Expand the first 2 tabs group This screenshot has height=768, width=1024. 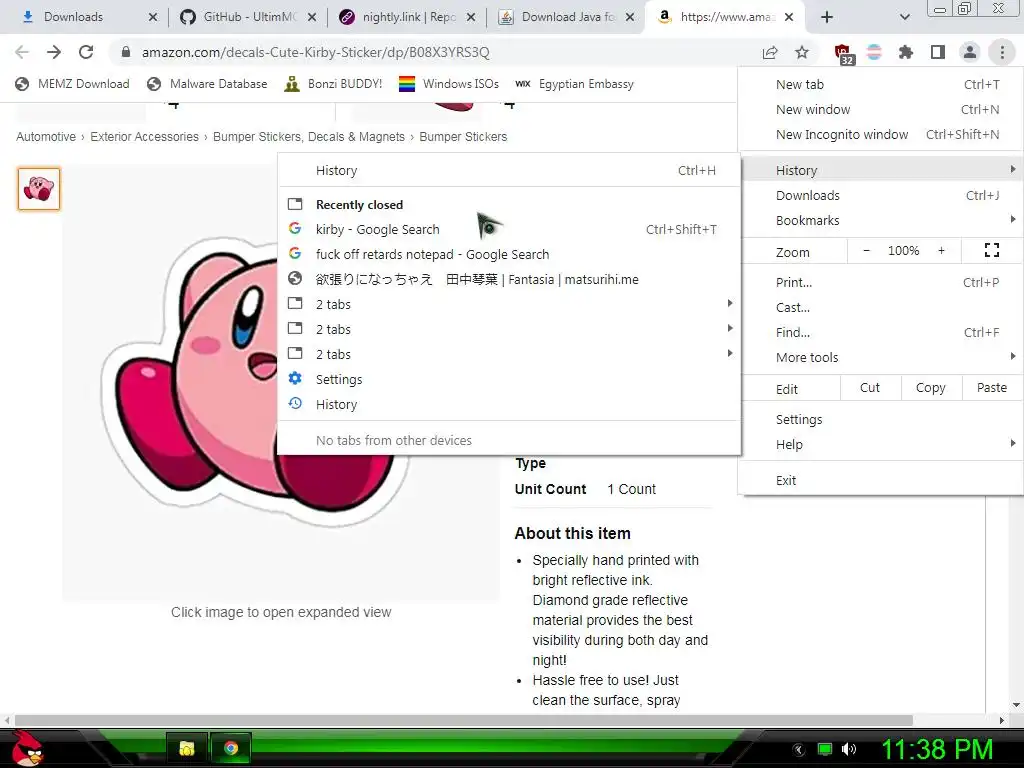click(509, 304)
